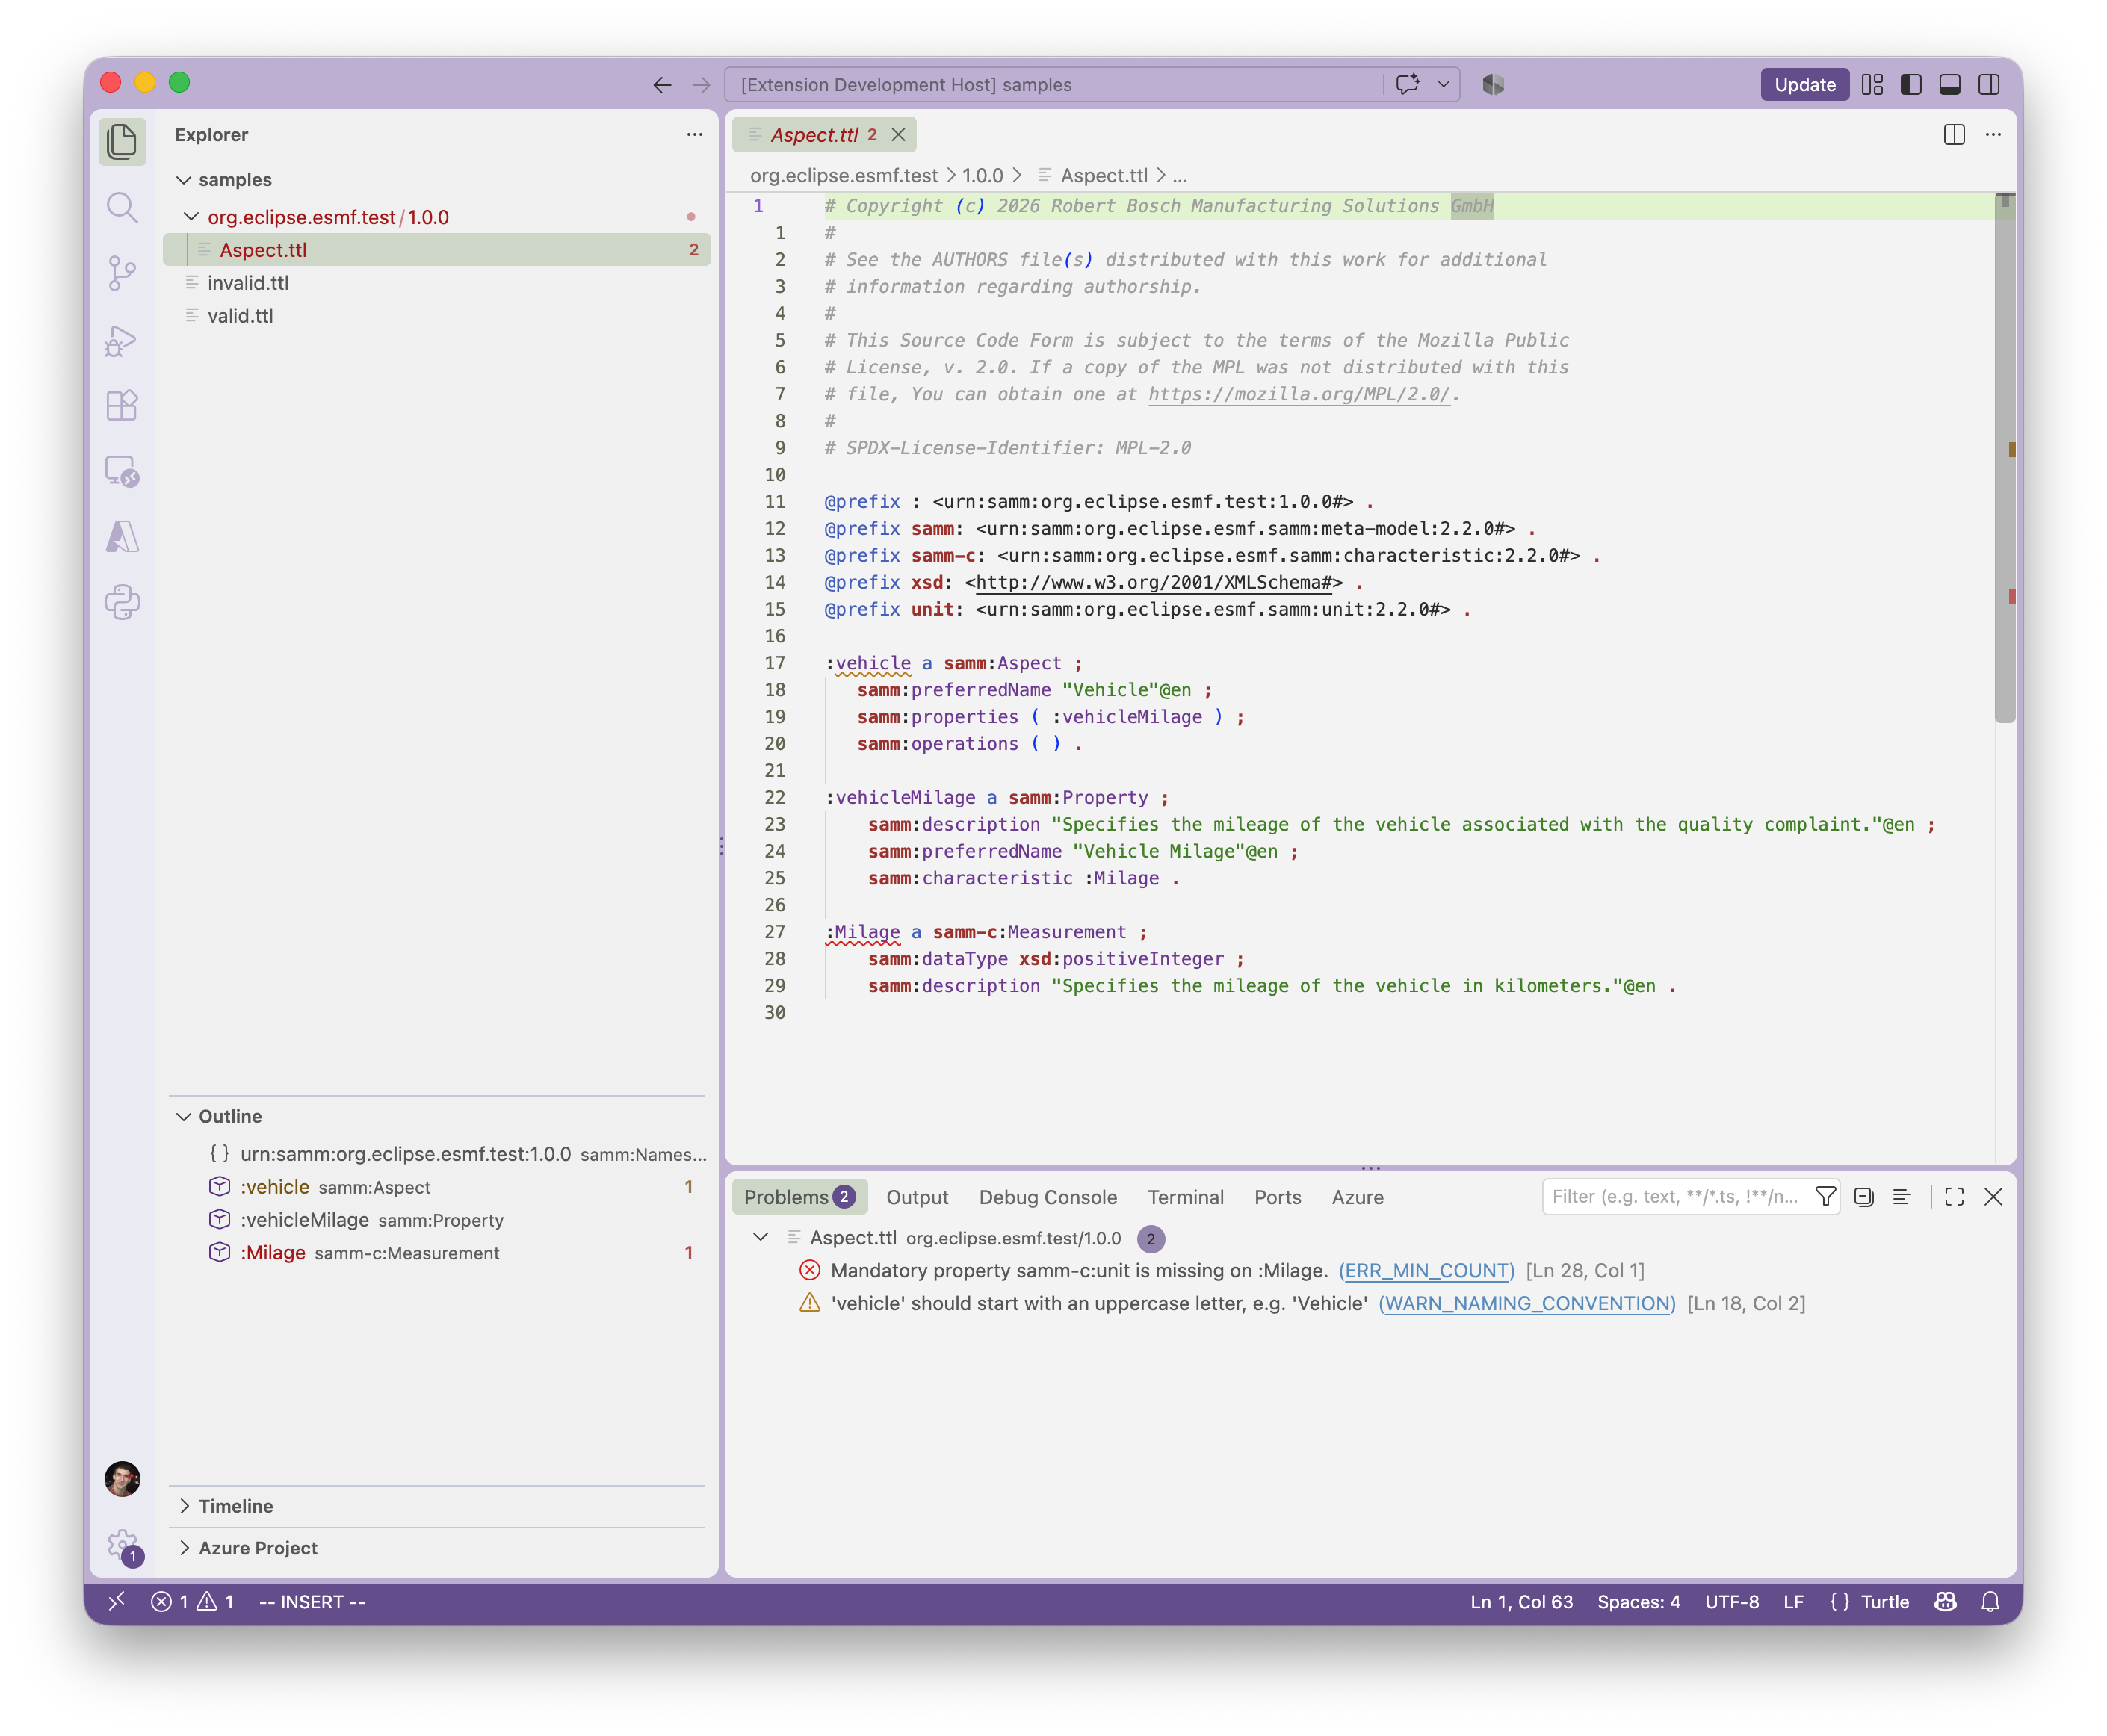Open the Manage gear menu
This screenshot has height=1736, width=2107.
pos(122,1545)
